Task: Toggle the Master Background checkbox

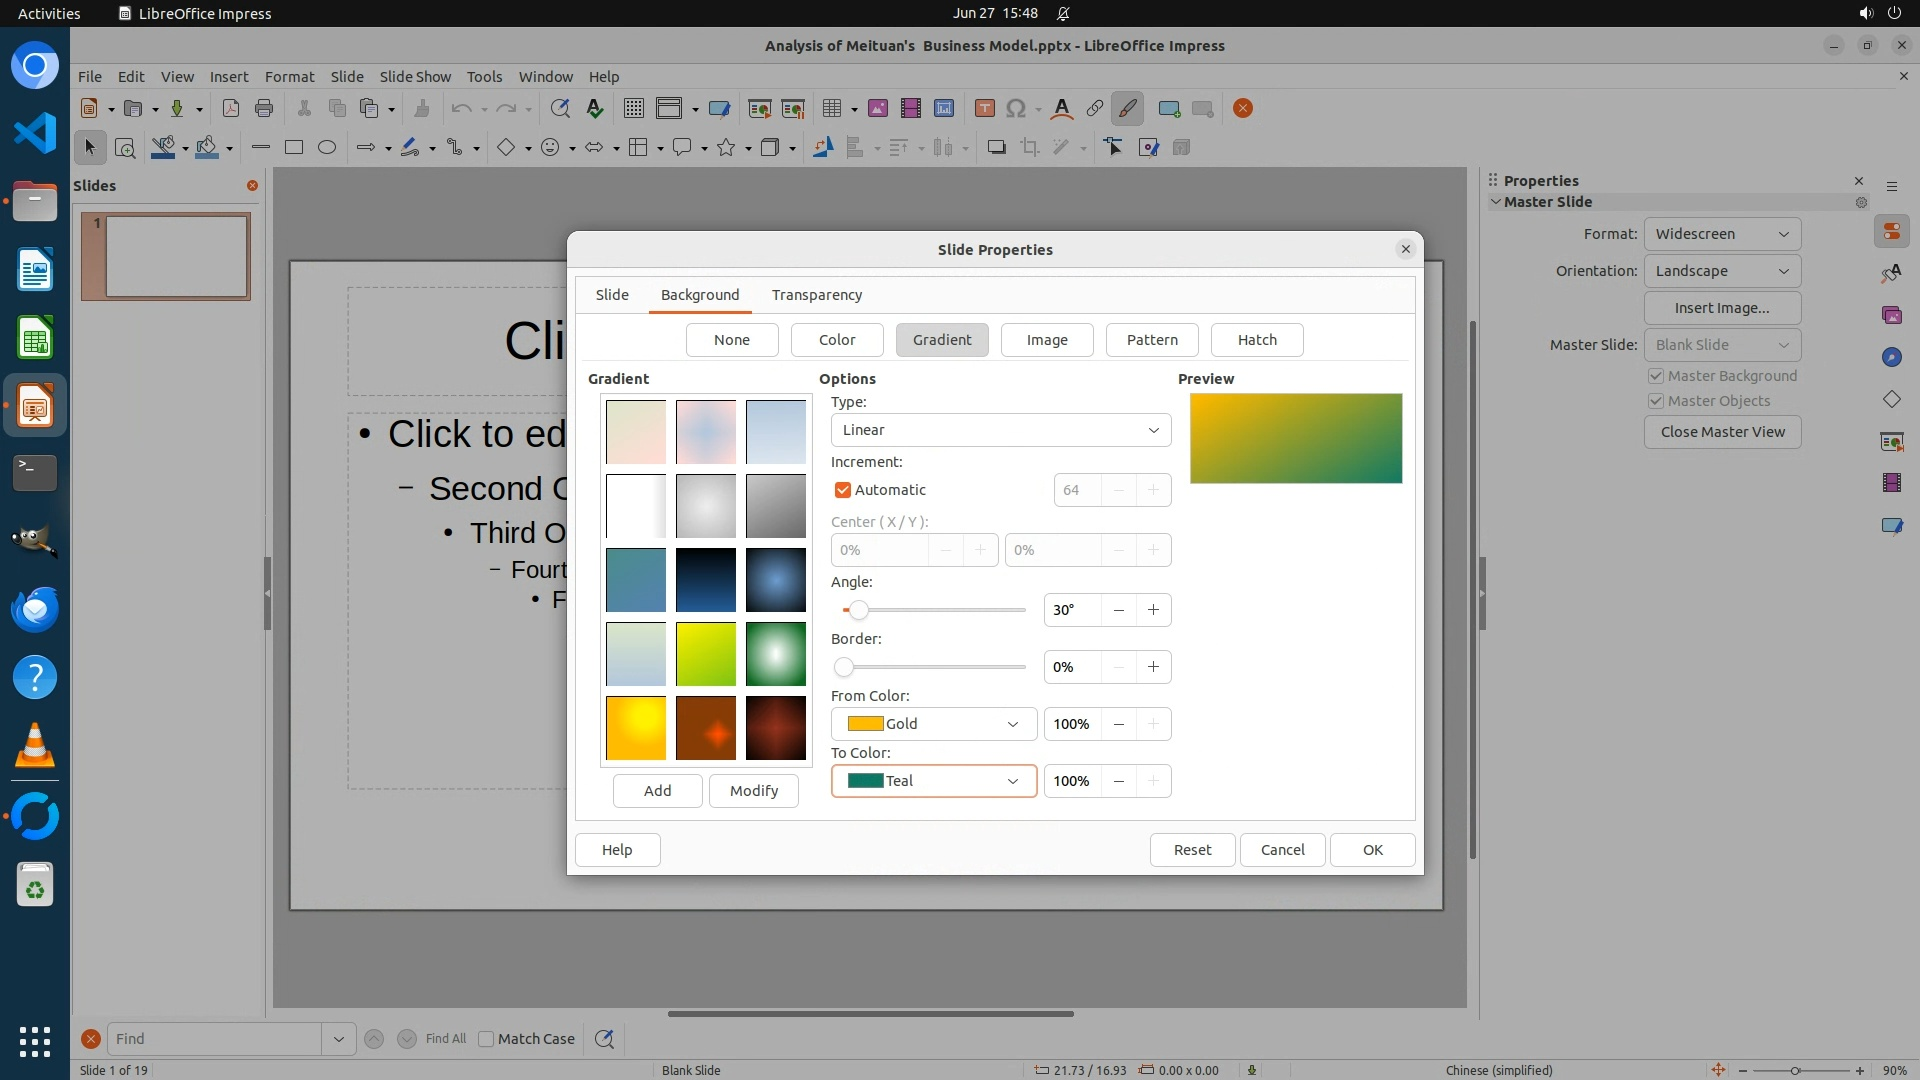Action: (1656, 376)
